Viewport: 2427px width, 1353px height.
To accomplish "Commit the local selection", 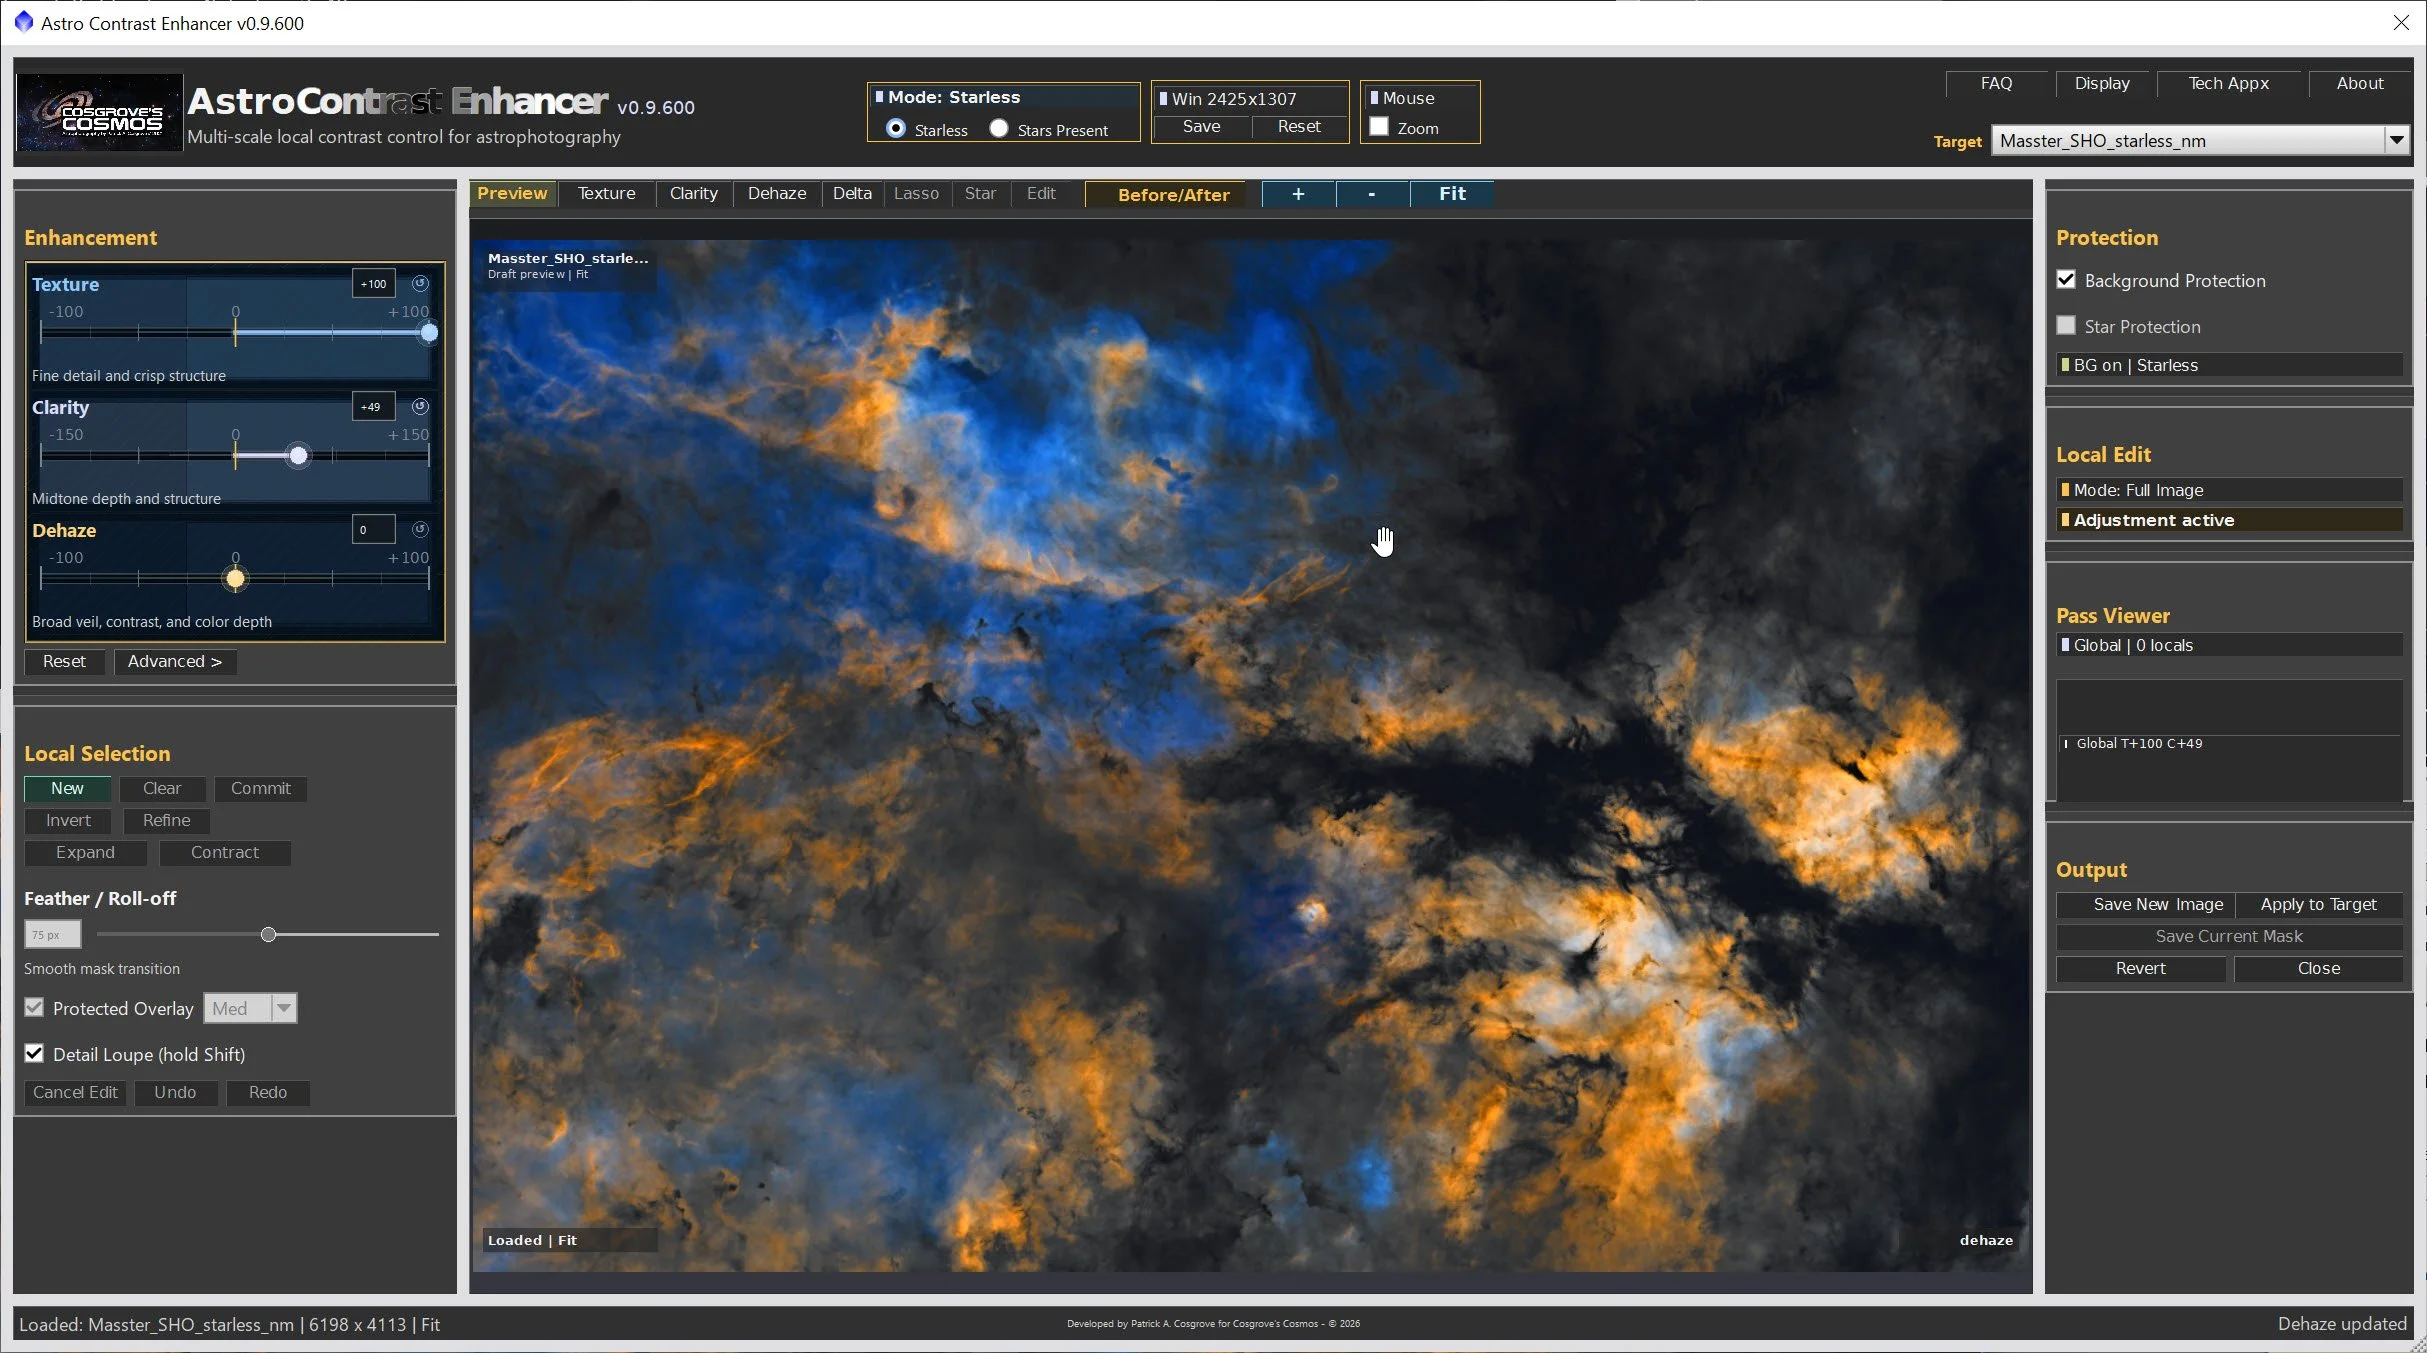I will (261, 789).
